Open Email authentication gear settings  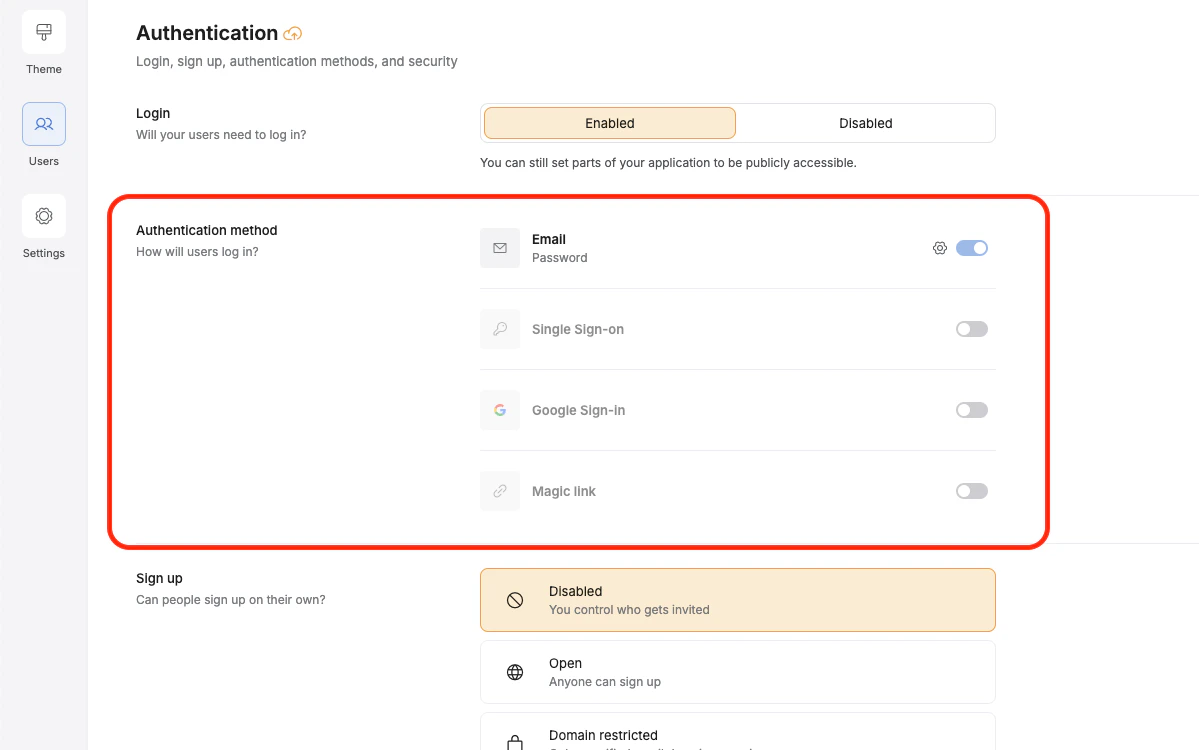[940, 248]
